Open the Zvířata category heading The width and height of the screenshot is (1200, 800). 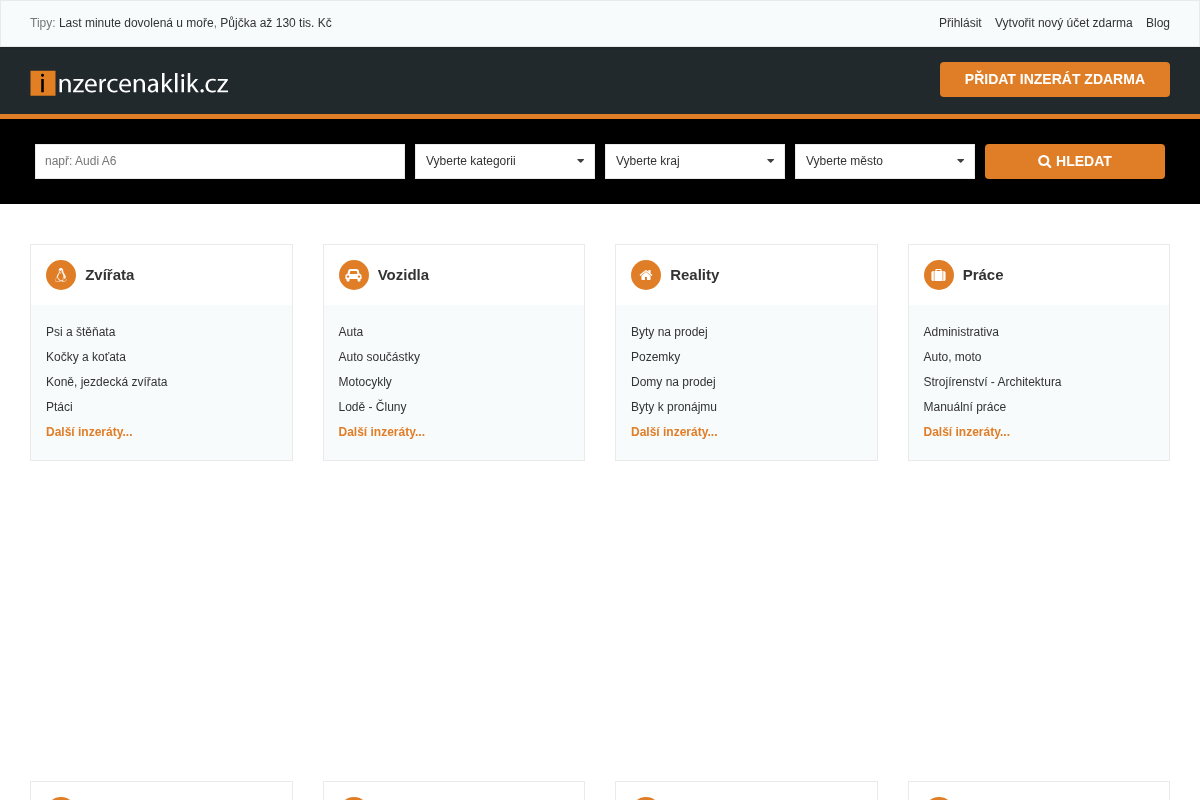click(110, 275)
